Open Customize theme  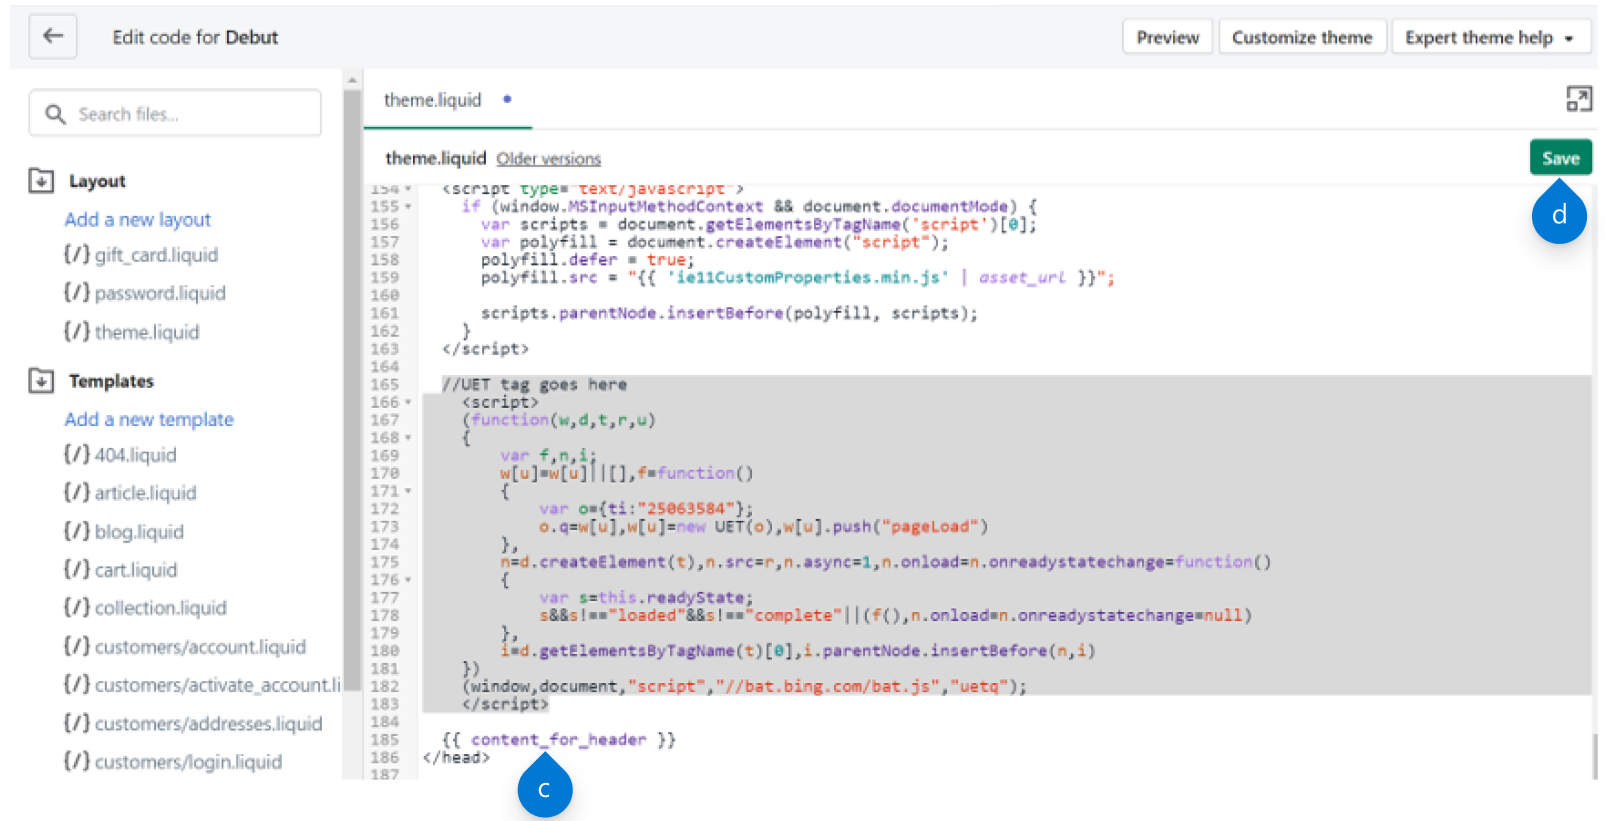tap(1302, 37)
